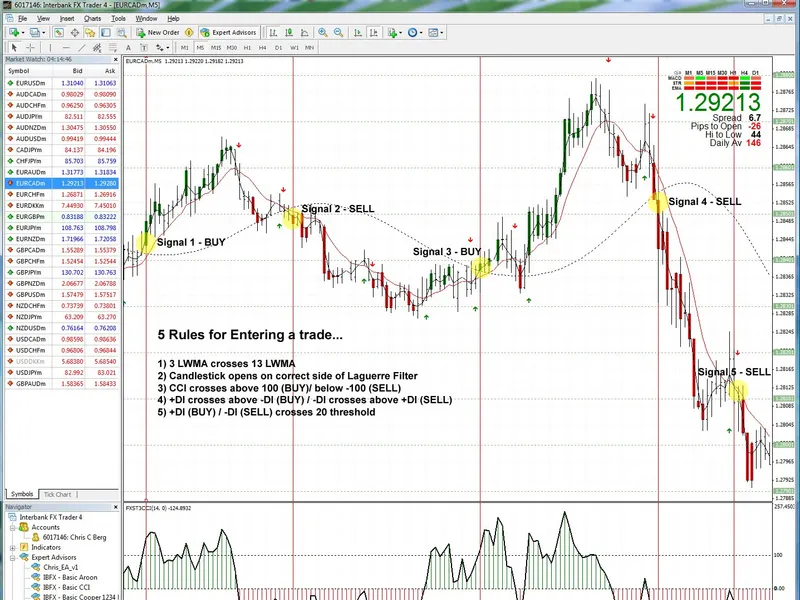
Task: Click the yellow diamond info icon
Action: [x=189, y=33]
